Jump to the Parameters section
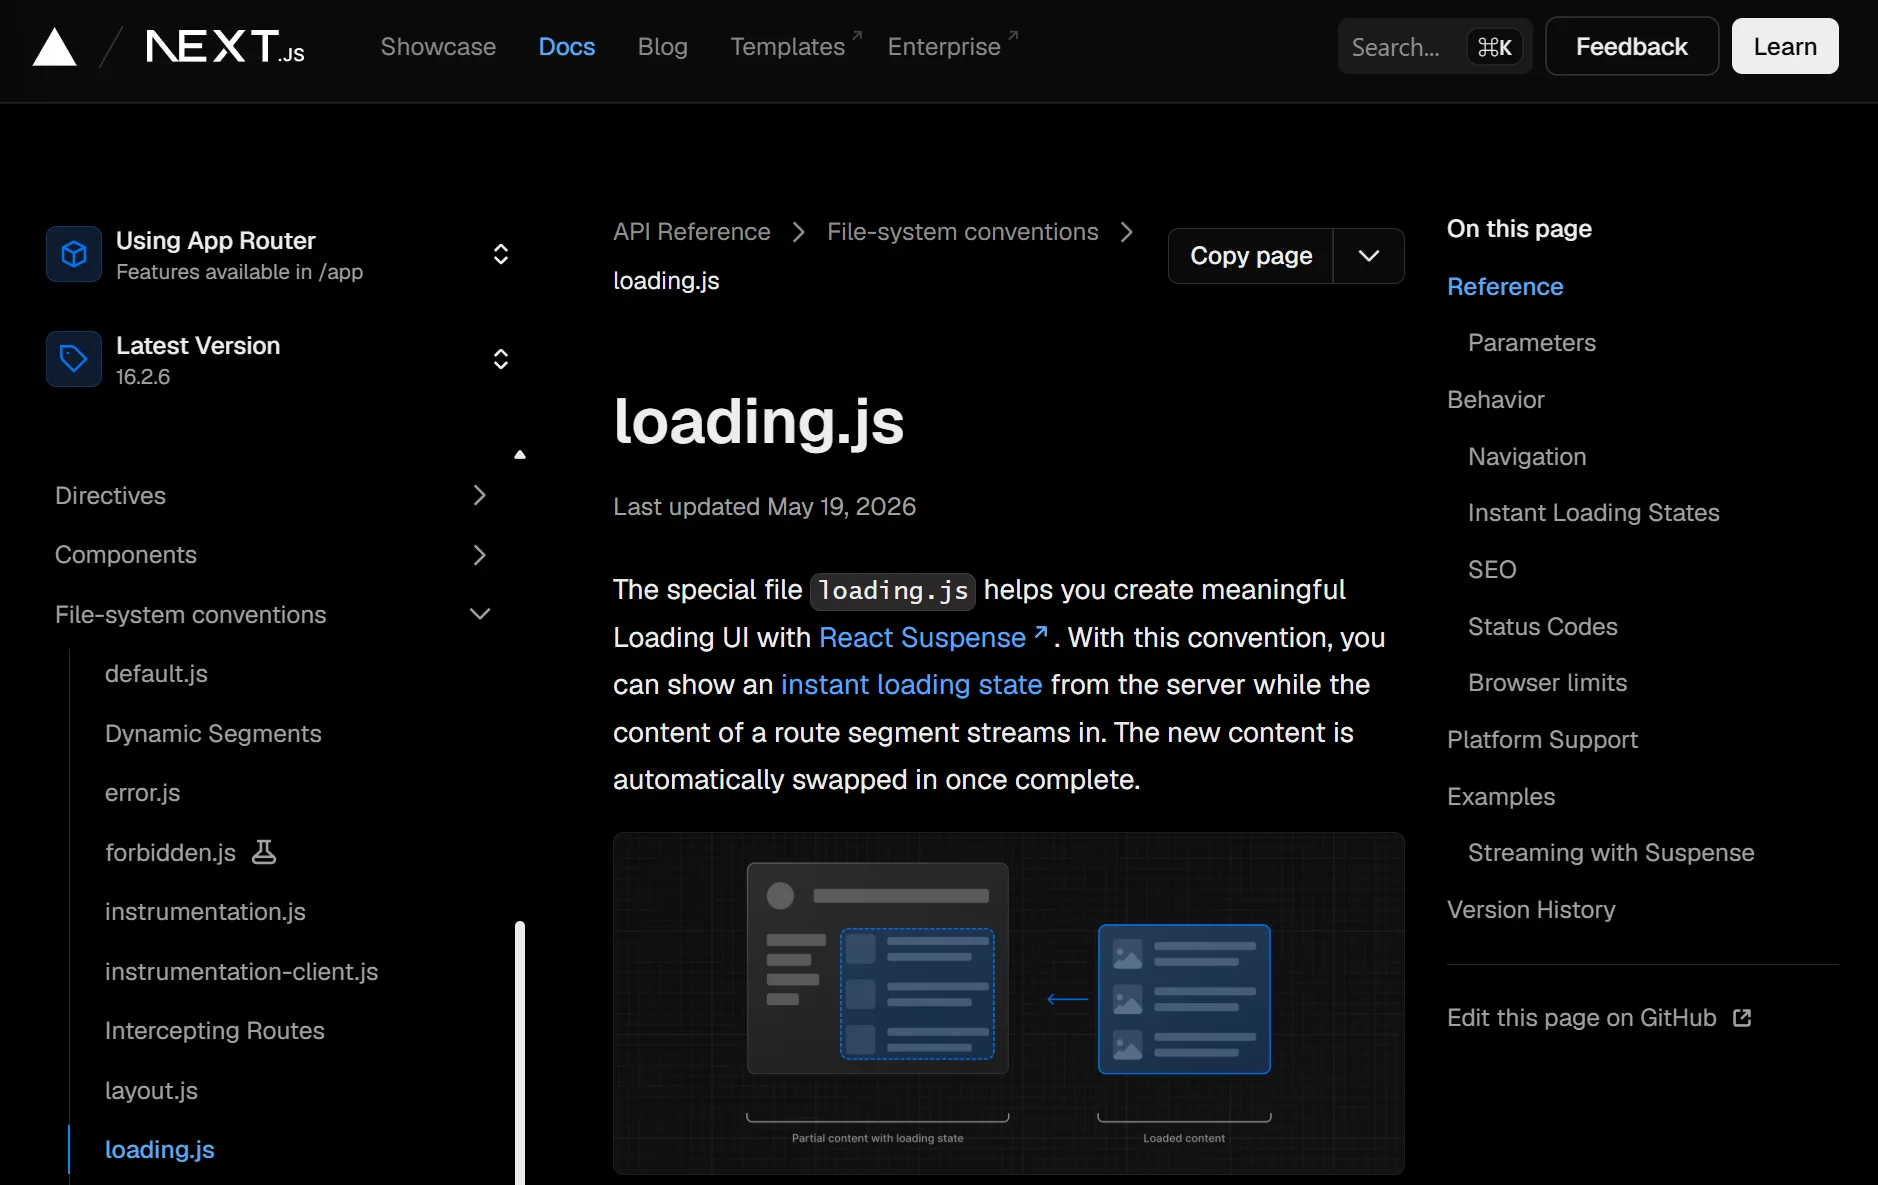 click(1532, 343)
